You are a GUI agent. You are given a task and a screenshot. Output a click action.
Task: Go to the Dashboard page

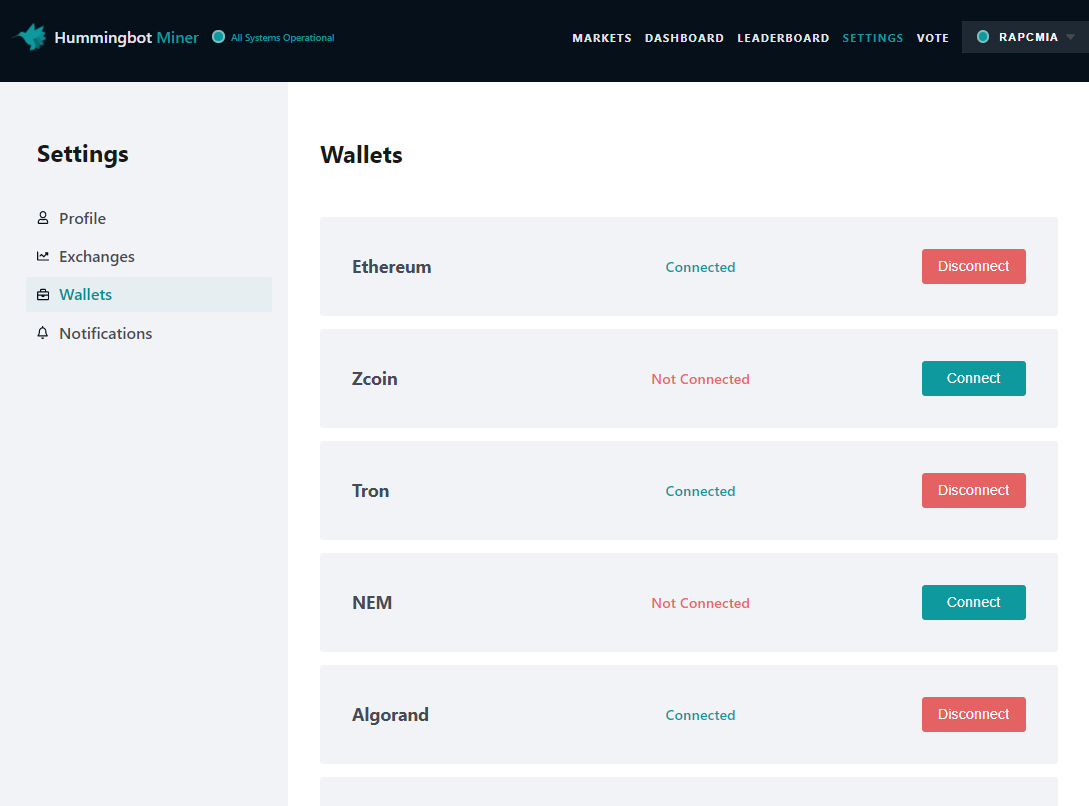coord(684,38)
